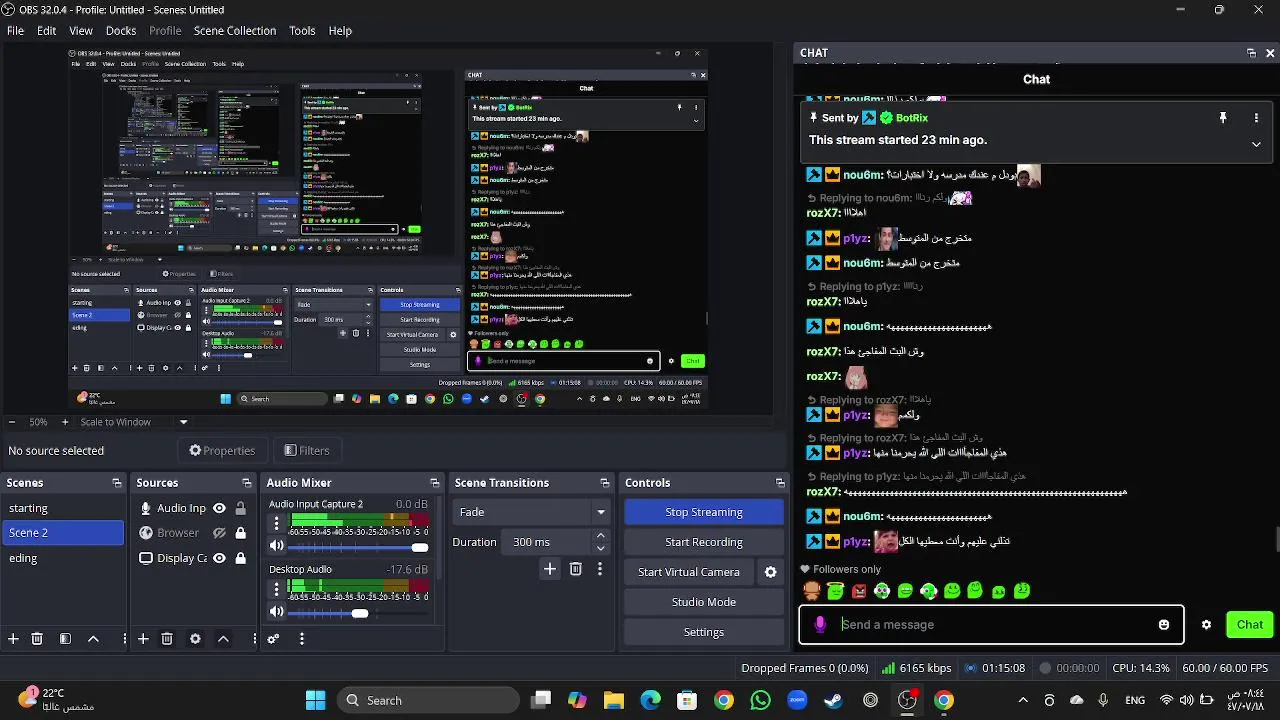Mute Desktop Audio speaker
This screenshot has width=1280, height=720.
click(x=277, y=611)
